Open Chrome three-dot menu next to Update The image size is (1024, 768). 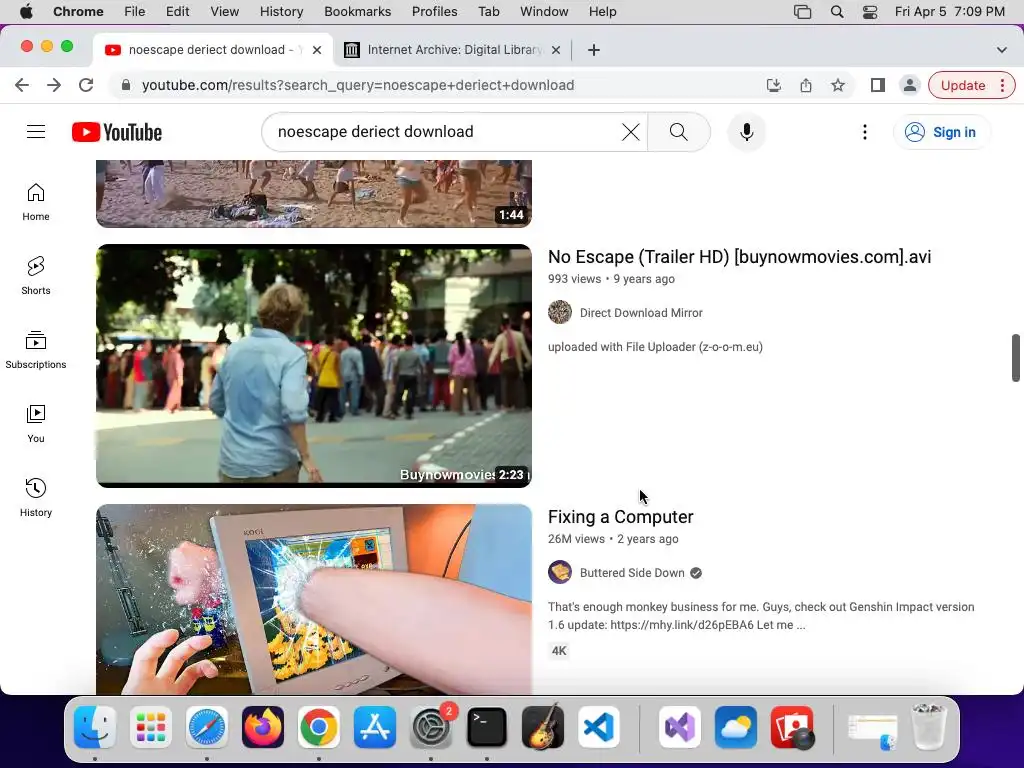[x=1002, y=85]
